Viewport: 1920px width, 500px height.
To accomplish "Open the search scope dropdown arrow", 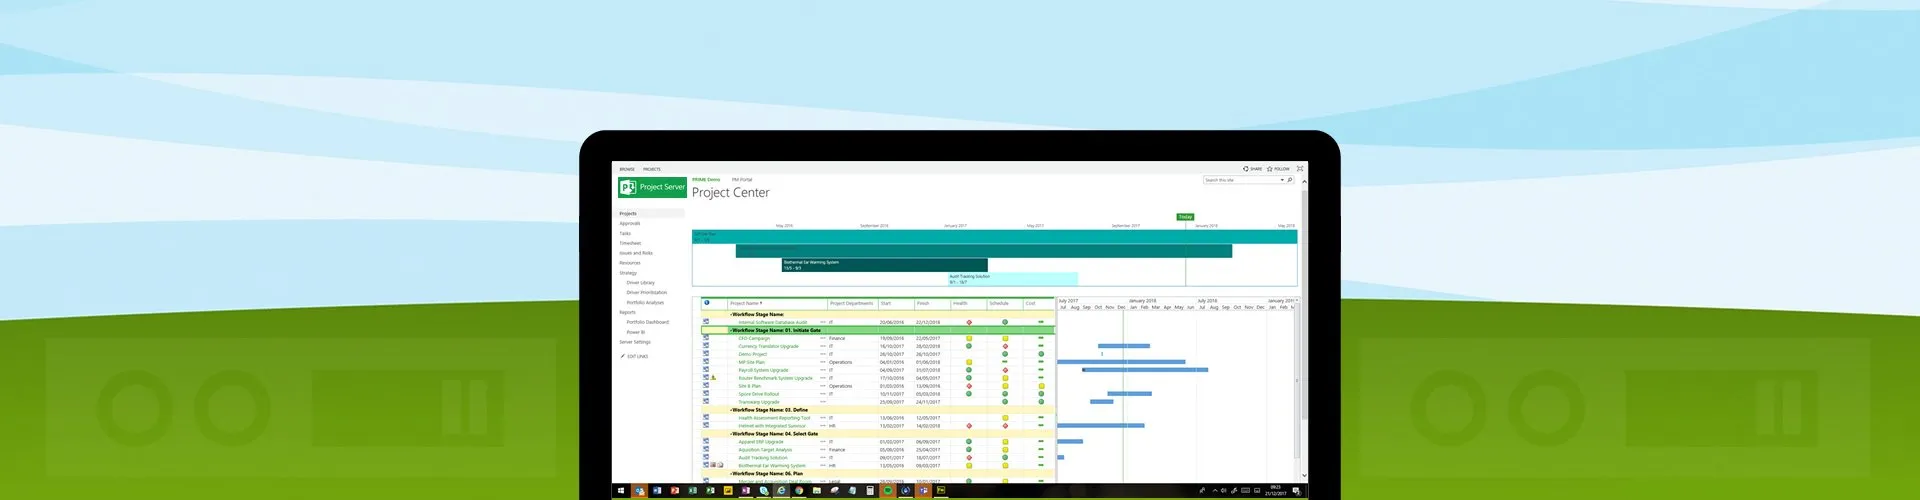I will click(1282, 180).
